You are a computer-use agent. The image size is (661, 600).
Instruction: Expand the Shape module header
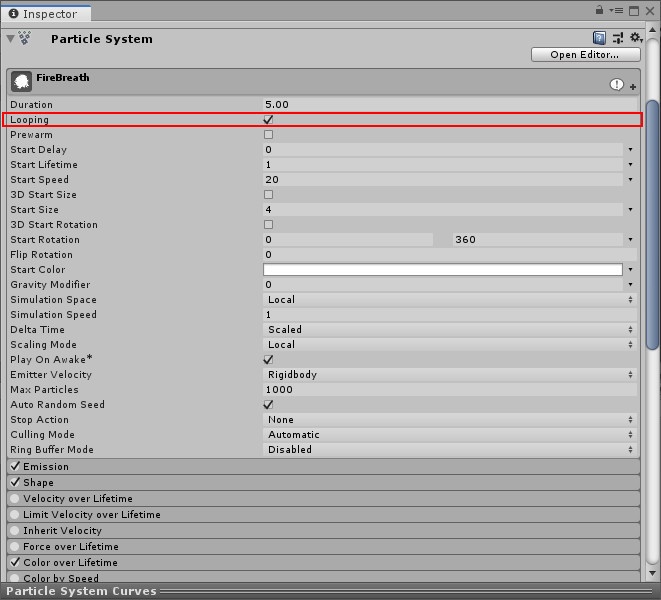(323, 482)
